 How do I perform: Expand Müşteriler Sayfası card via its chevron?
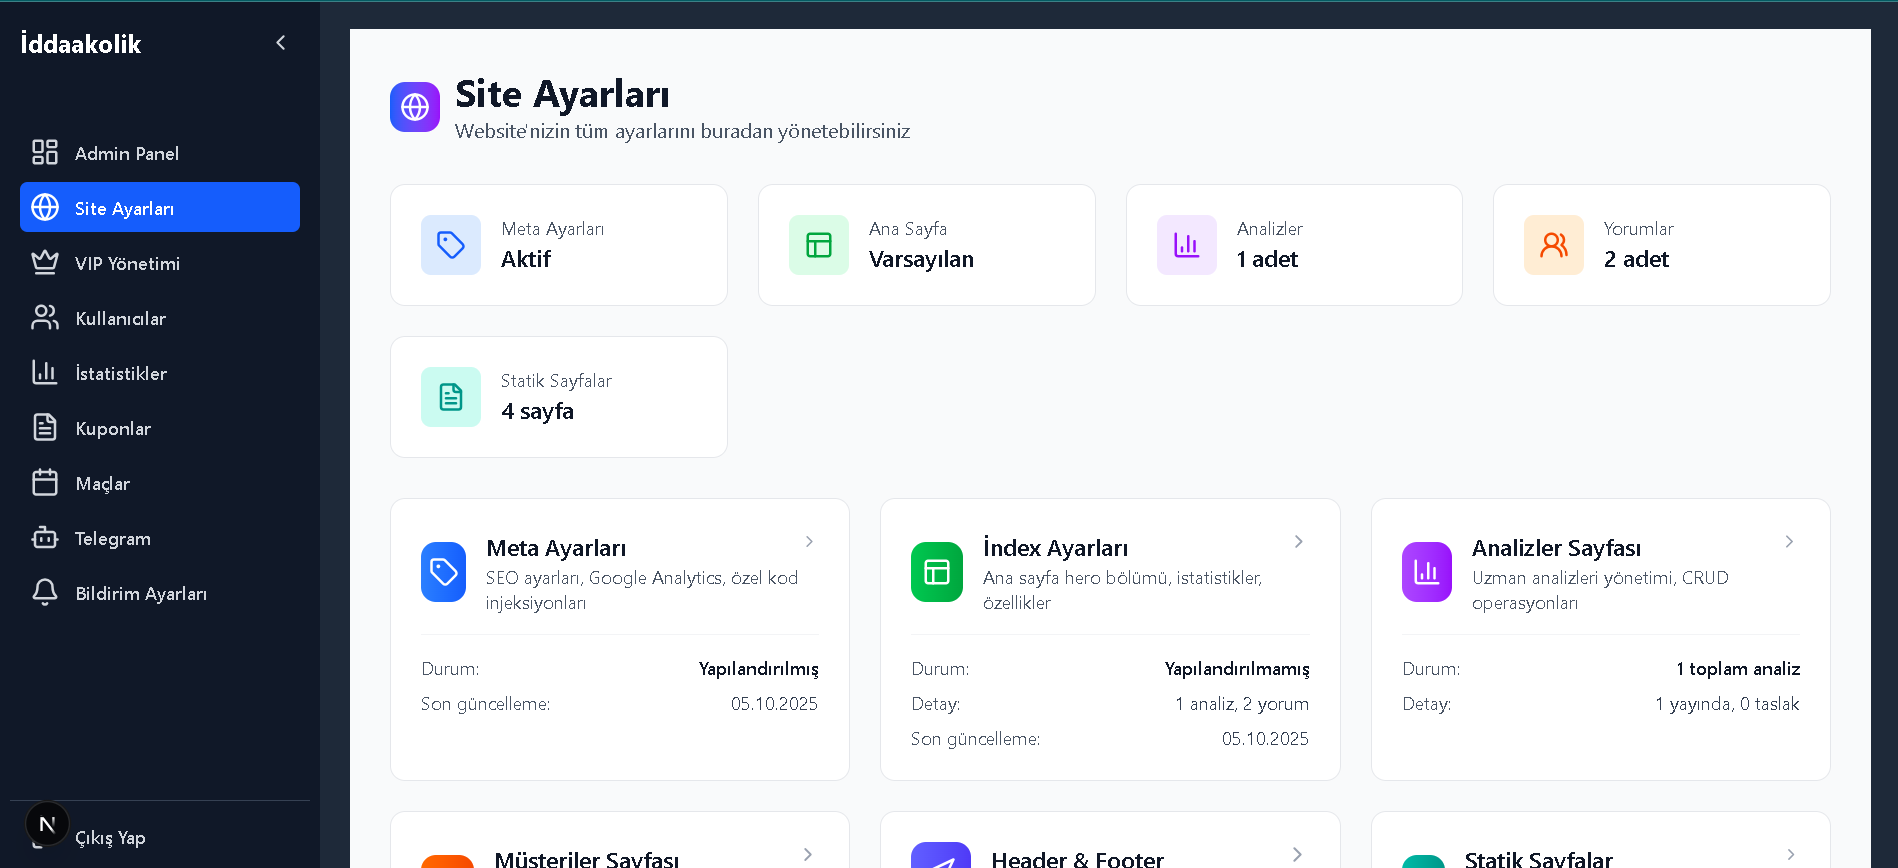(x=808, y=854)
